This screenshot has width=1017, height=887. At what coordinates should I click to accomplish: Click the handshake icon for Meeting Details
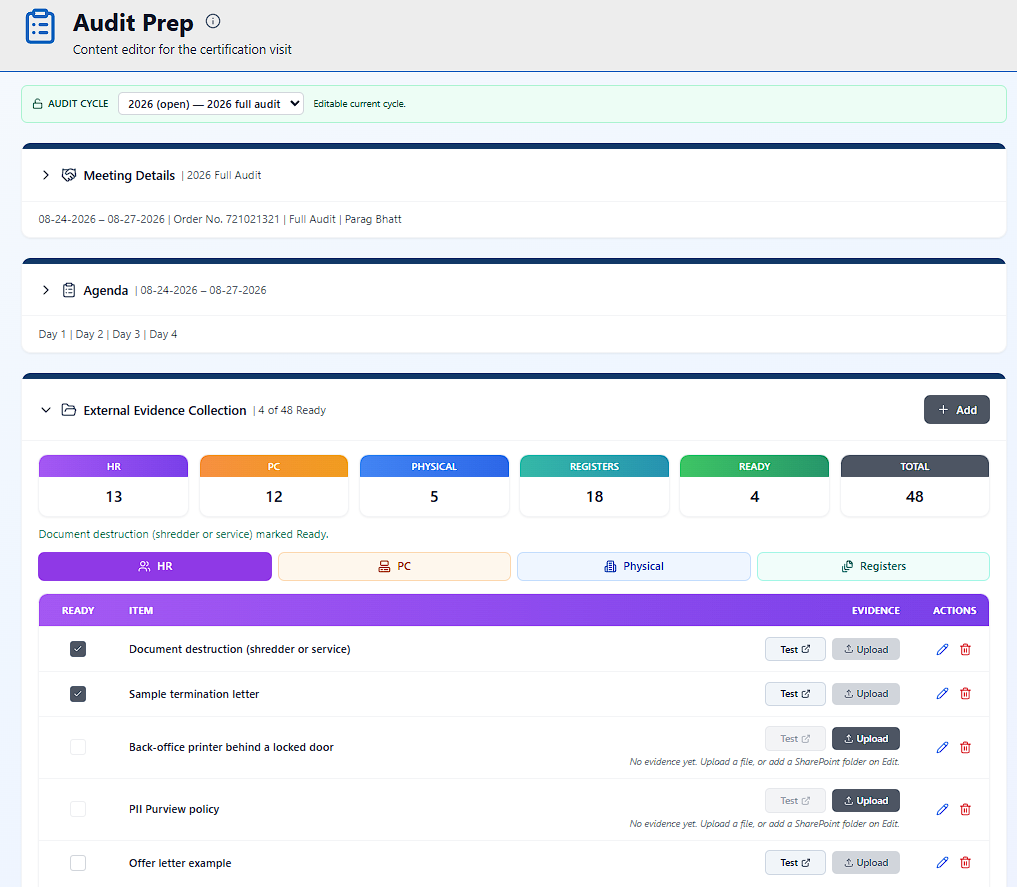(69, 175)
